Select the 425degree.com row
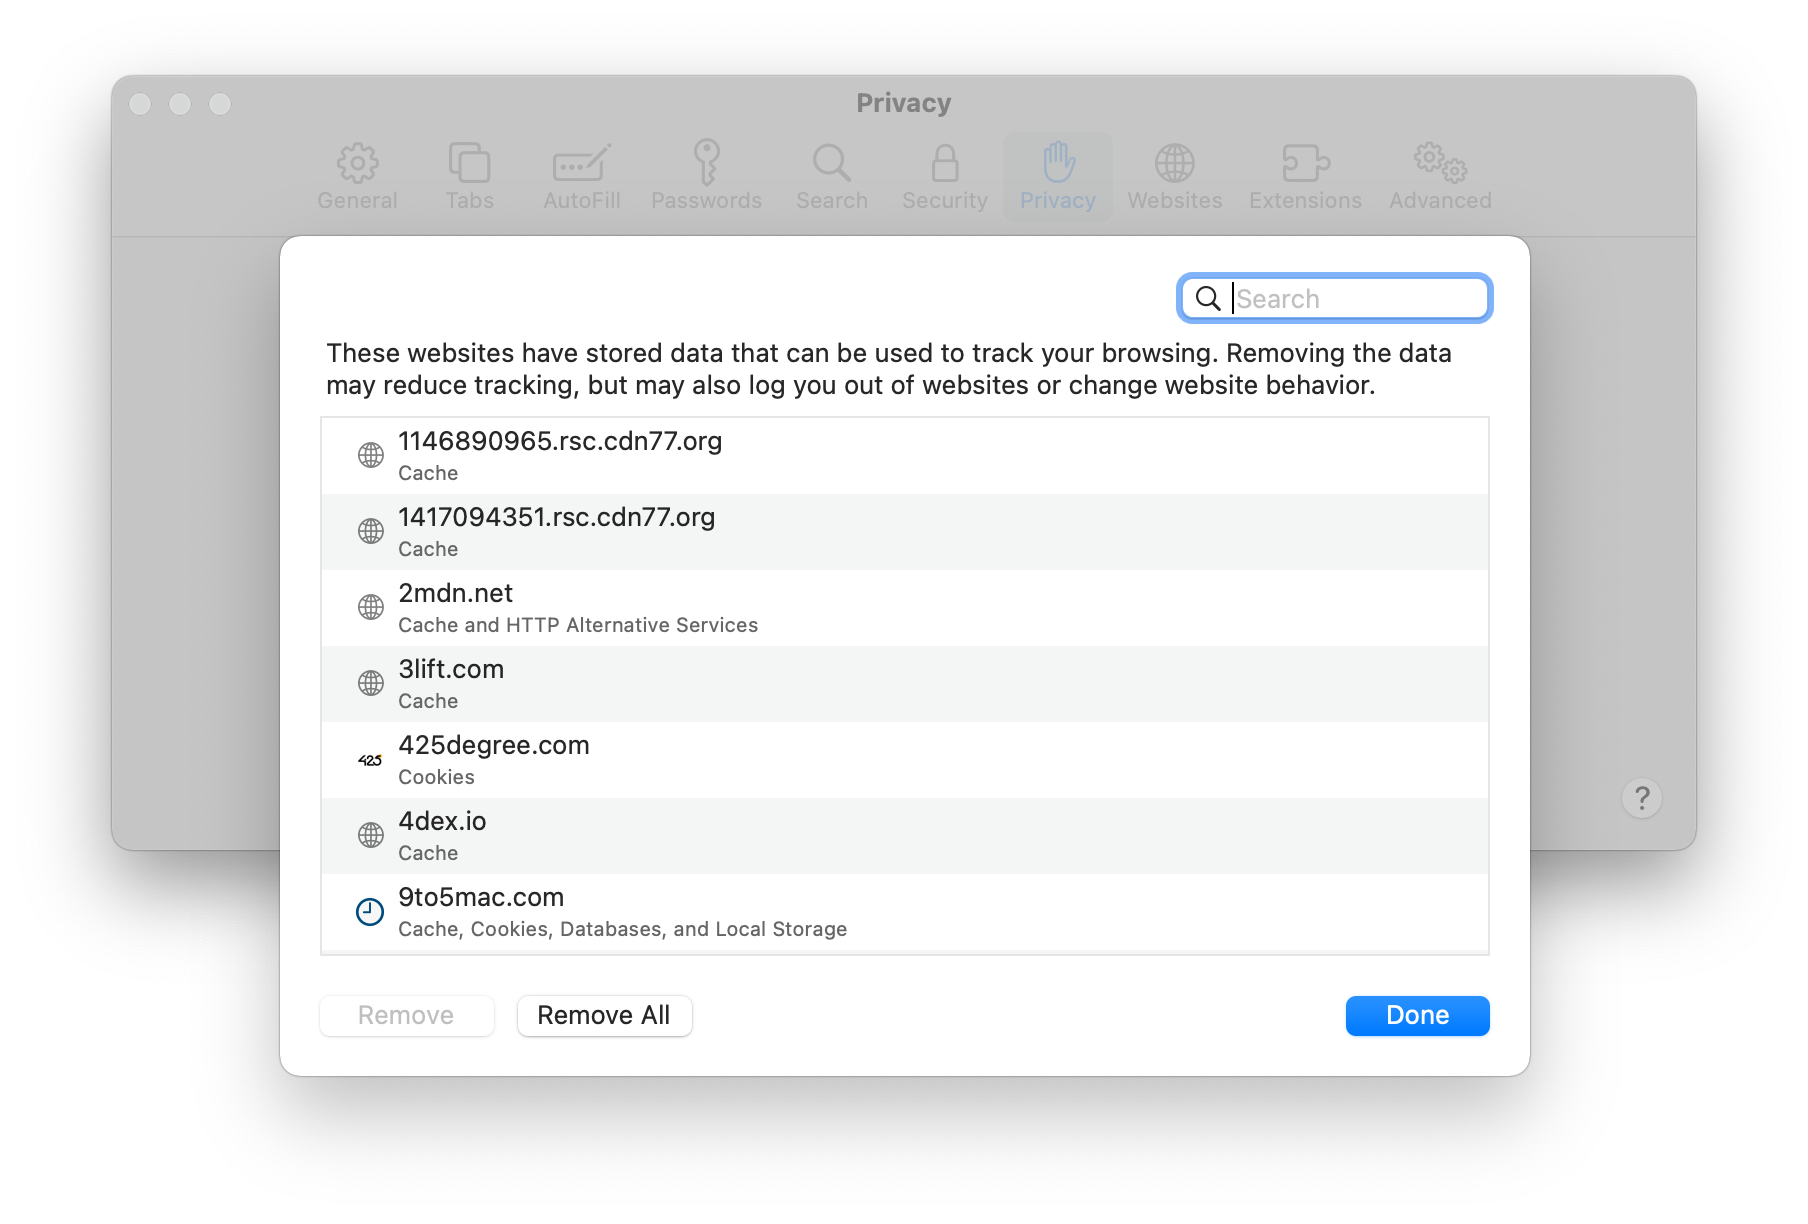The image size is (1808, 1224). tap(904, 760)
